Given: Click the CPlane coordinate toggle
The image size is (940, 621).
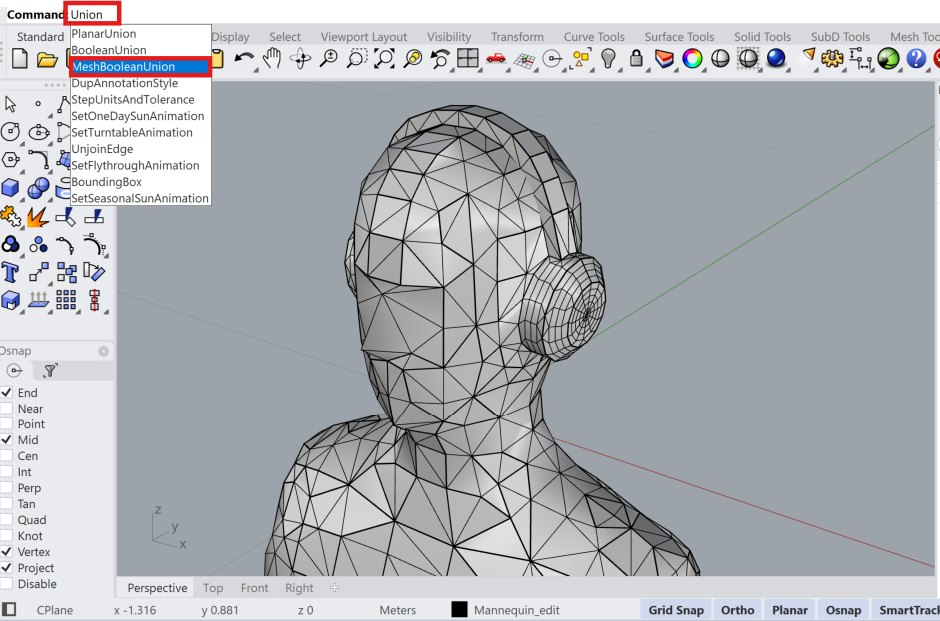Looking at the screenshot, I should (x=55, y=610).
